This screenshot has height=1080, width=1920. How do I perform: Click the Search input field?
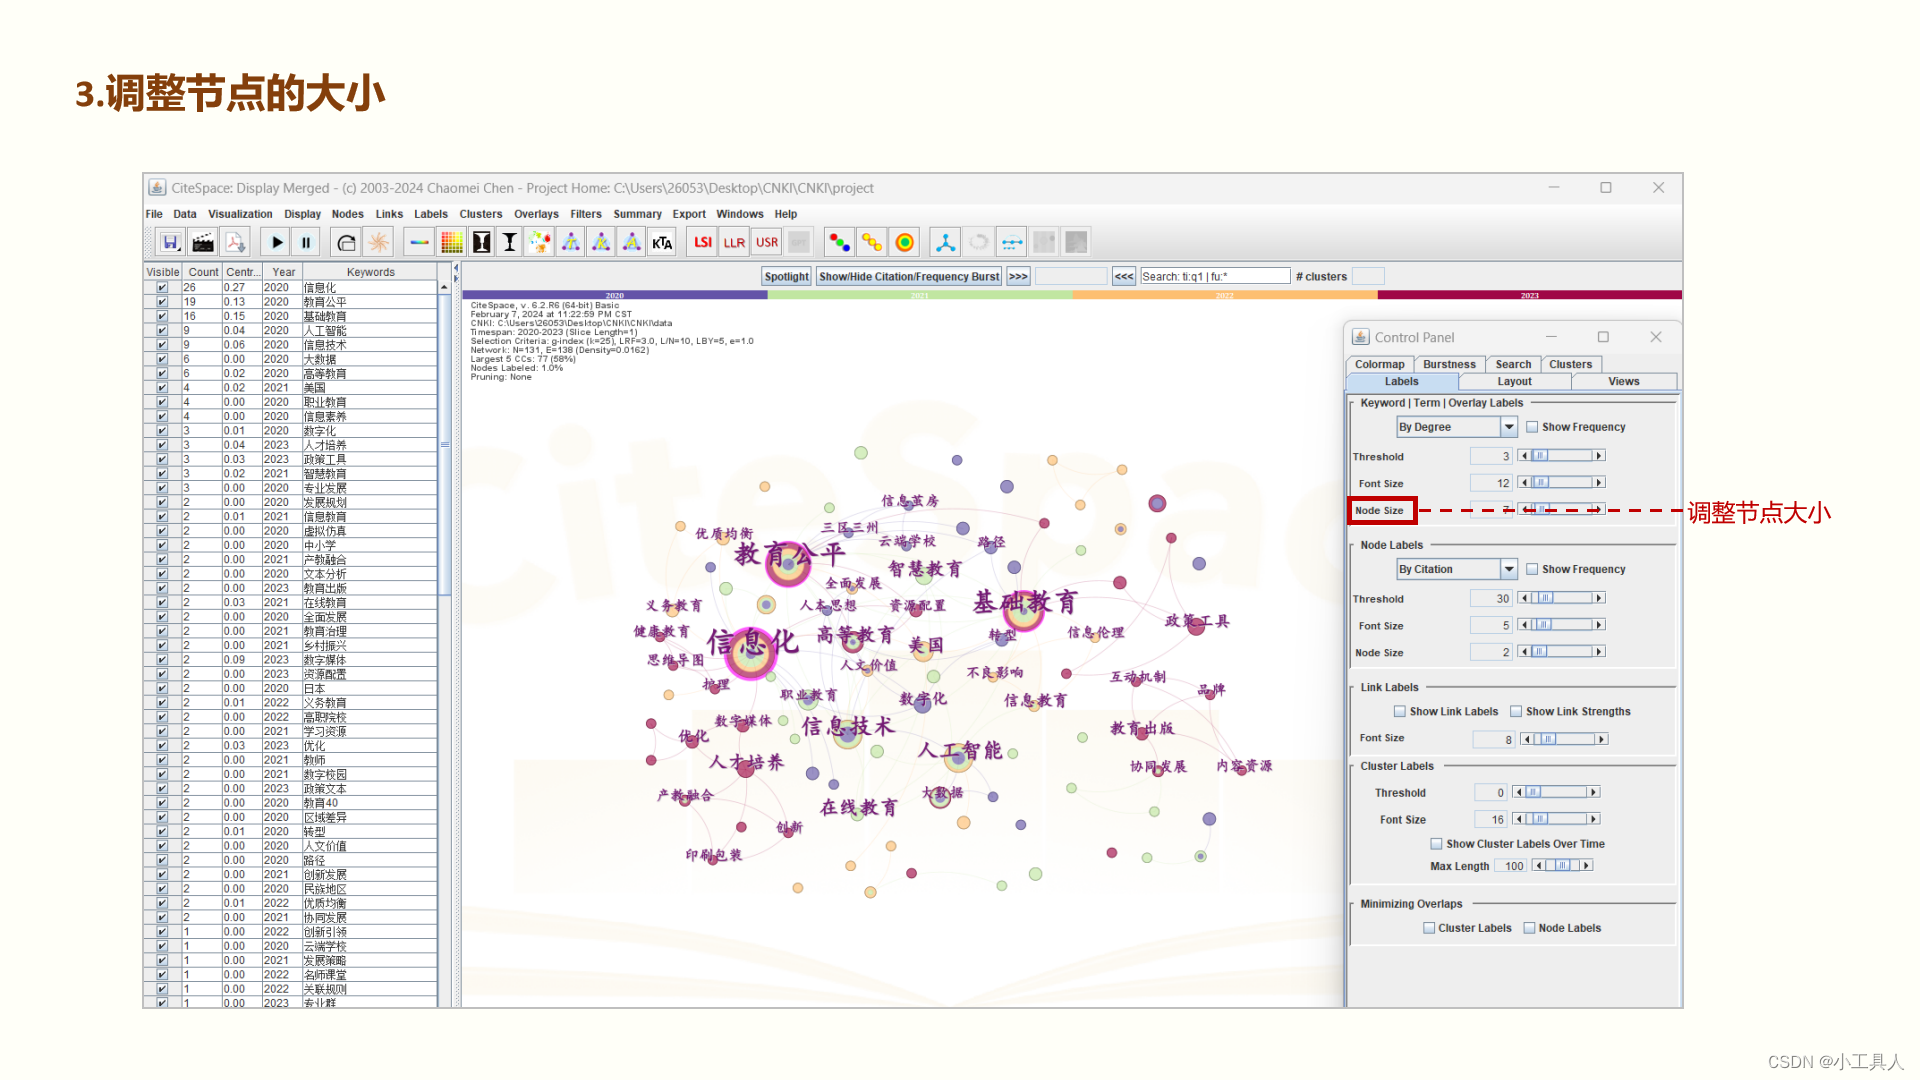tap(1215, 277)
